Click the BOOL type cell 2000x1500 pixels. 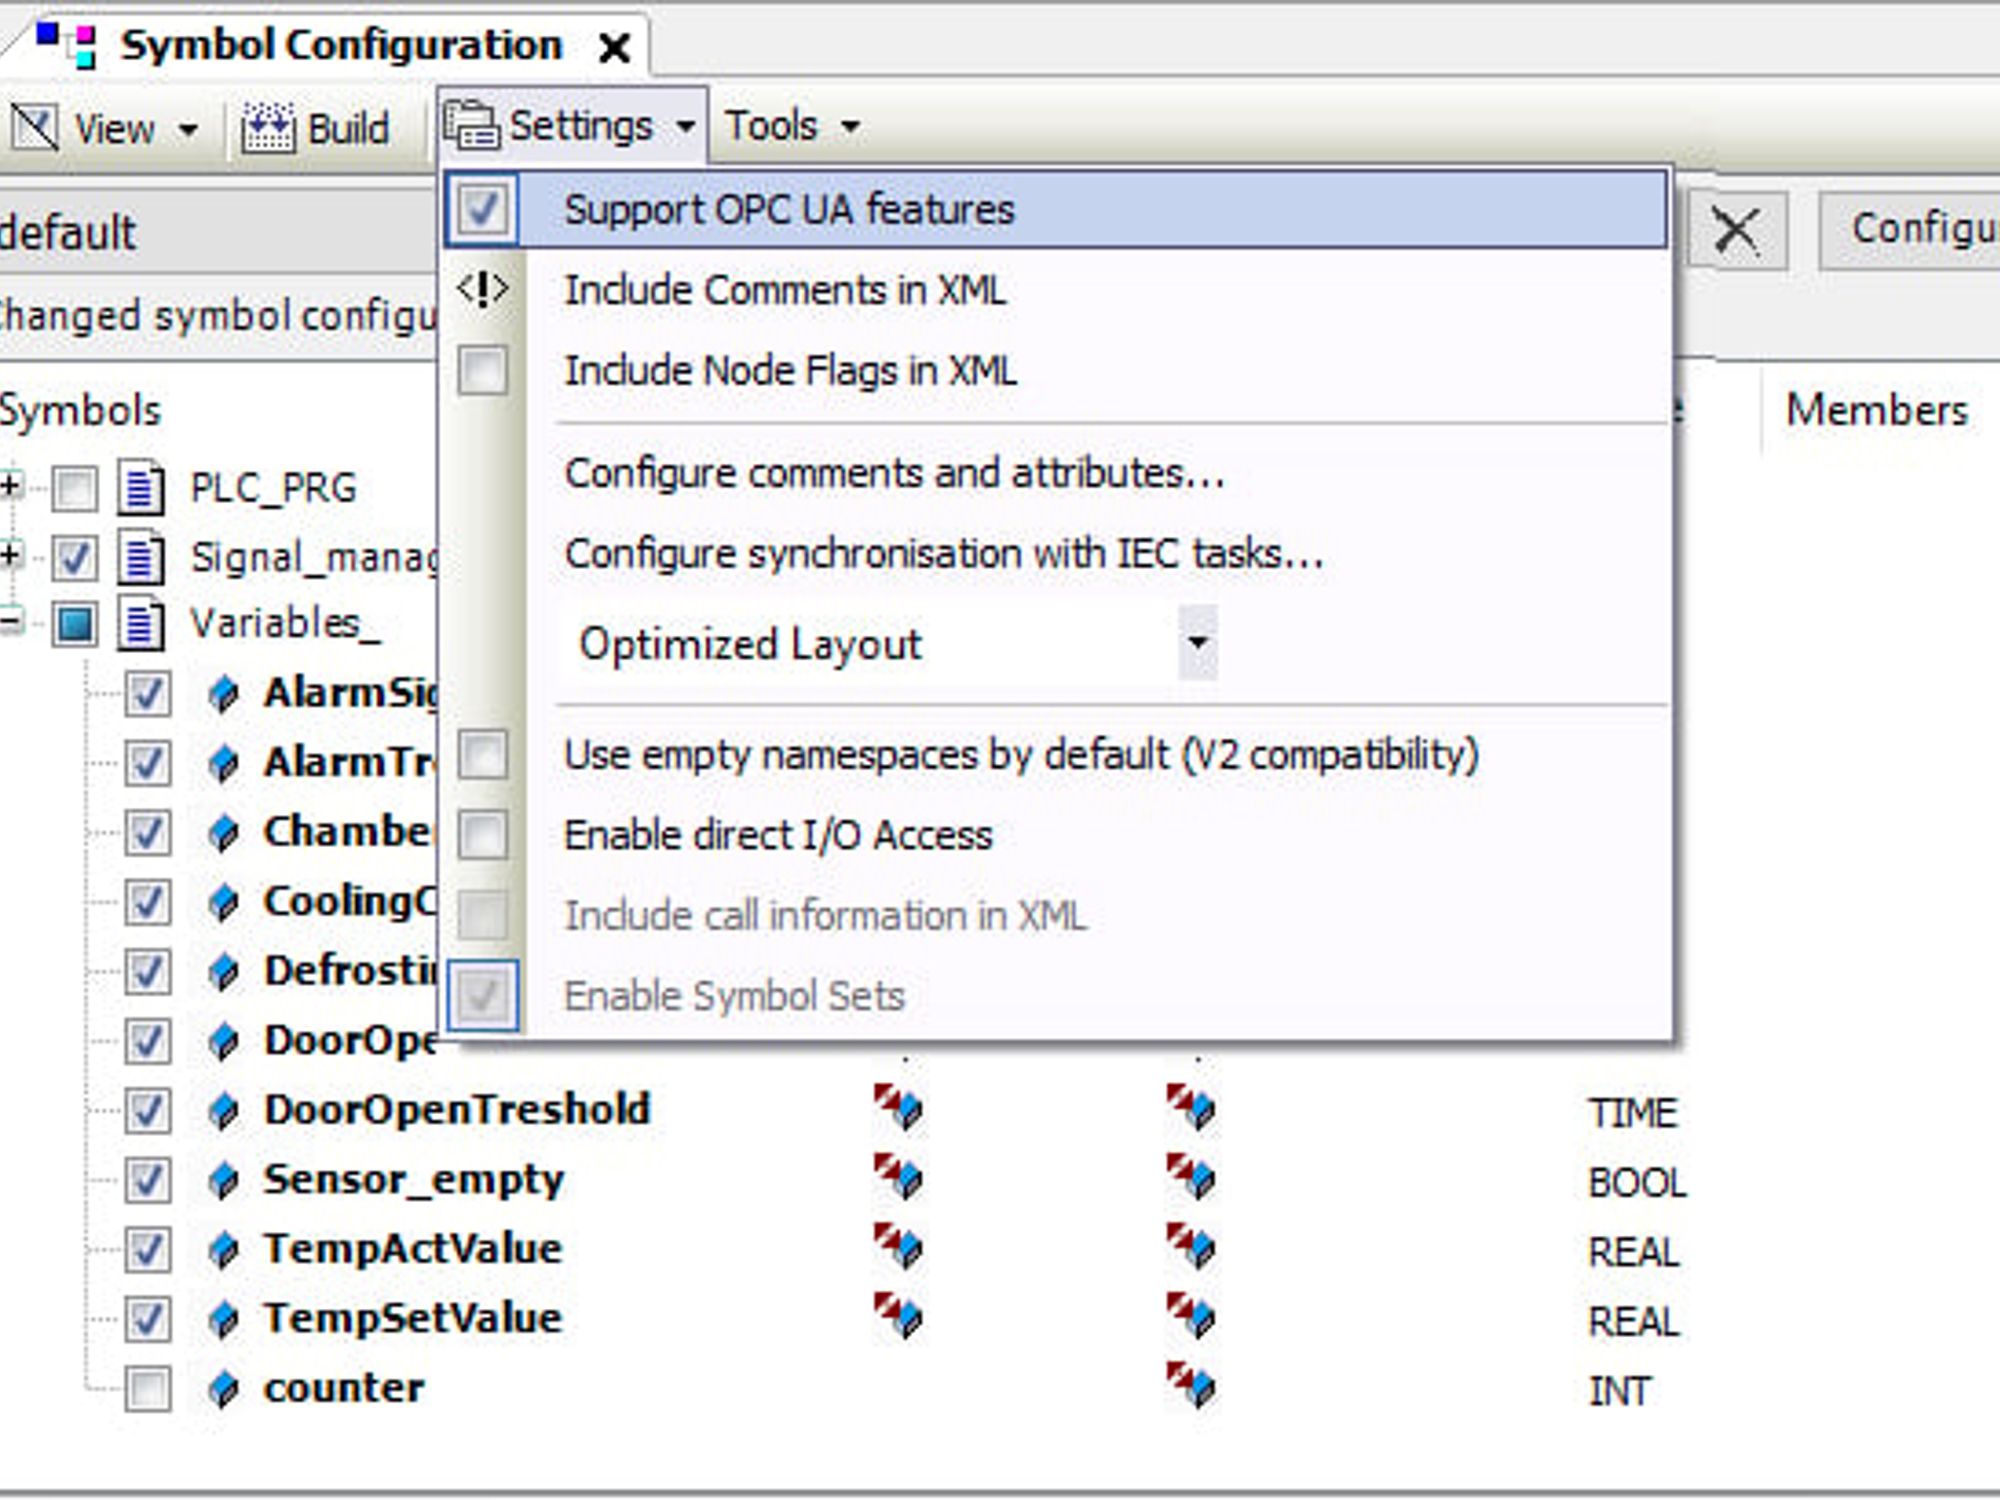1637,1183
